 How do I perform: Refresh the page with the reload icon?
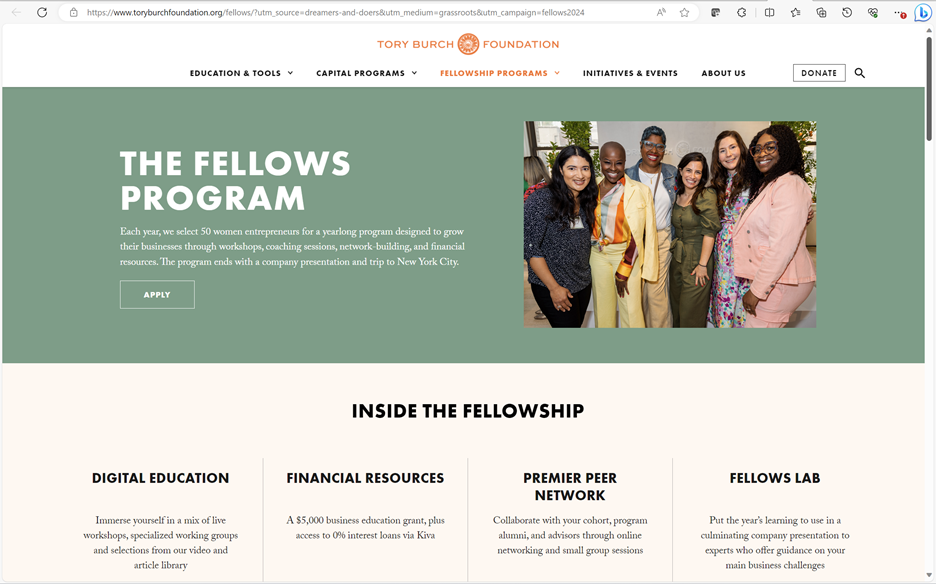pos(42,13)
